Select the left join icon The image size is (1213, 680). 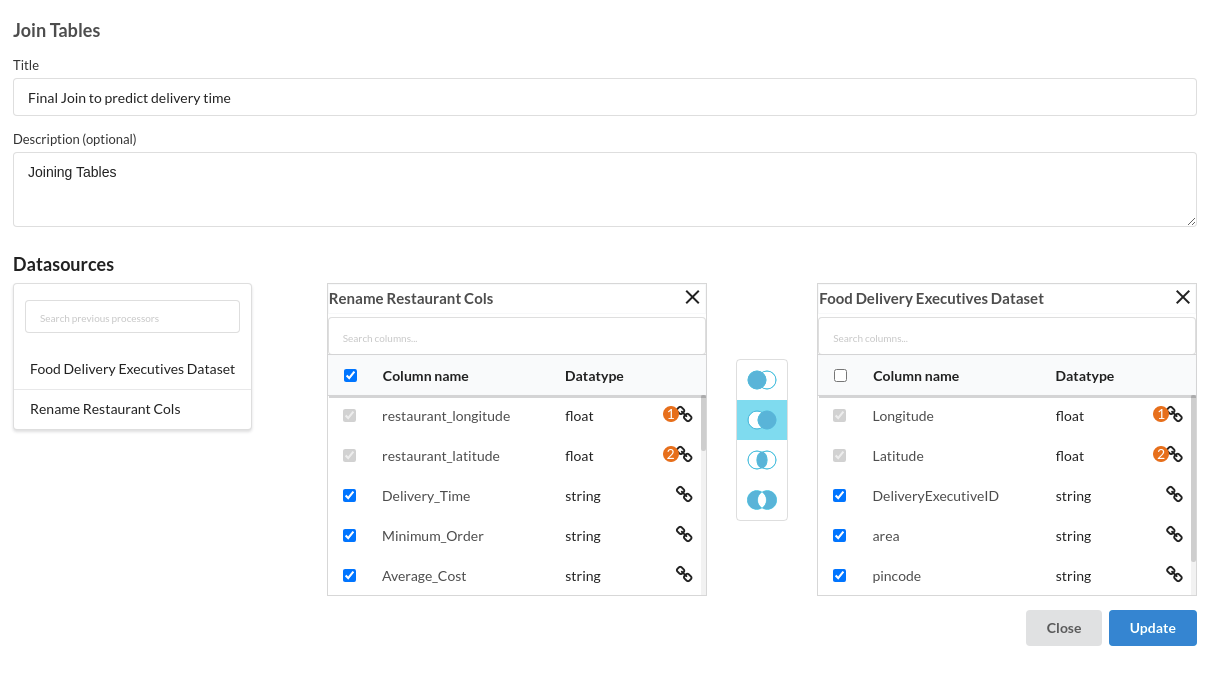[x=762, y=380]
